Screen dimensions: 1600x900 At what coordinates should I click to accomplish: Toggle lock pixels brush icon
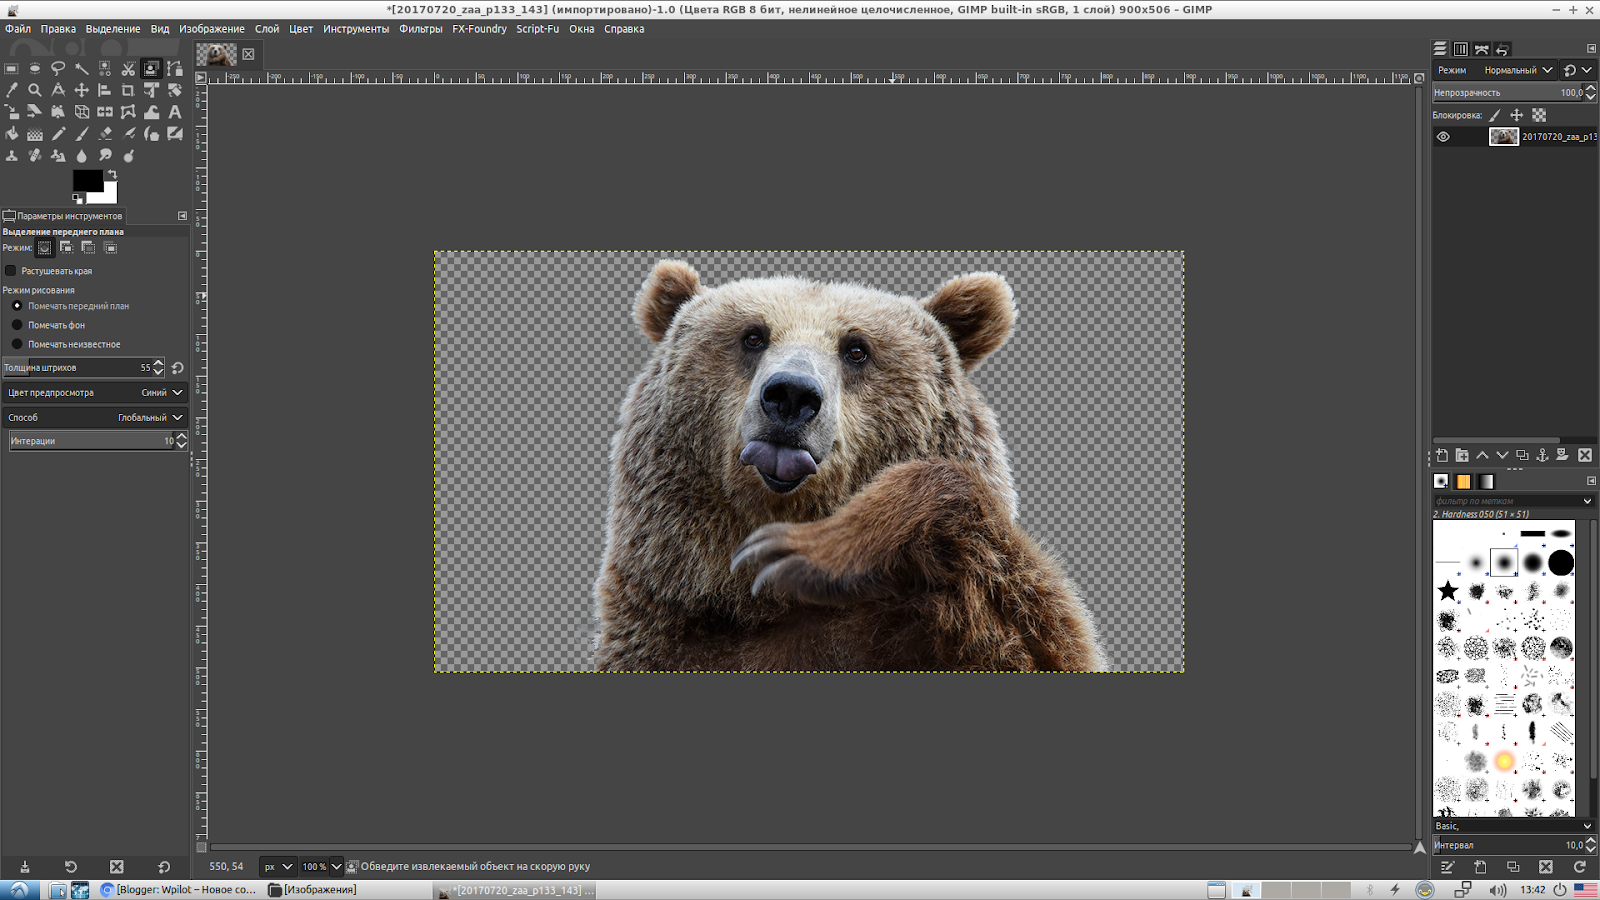pos(1495,115)
